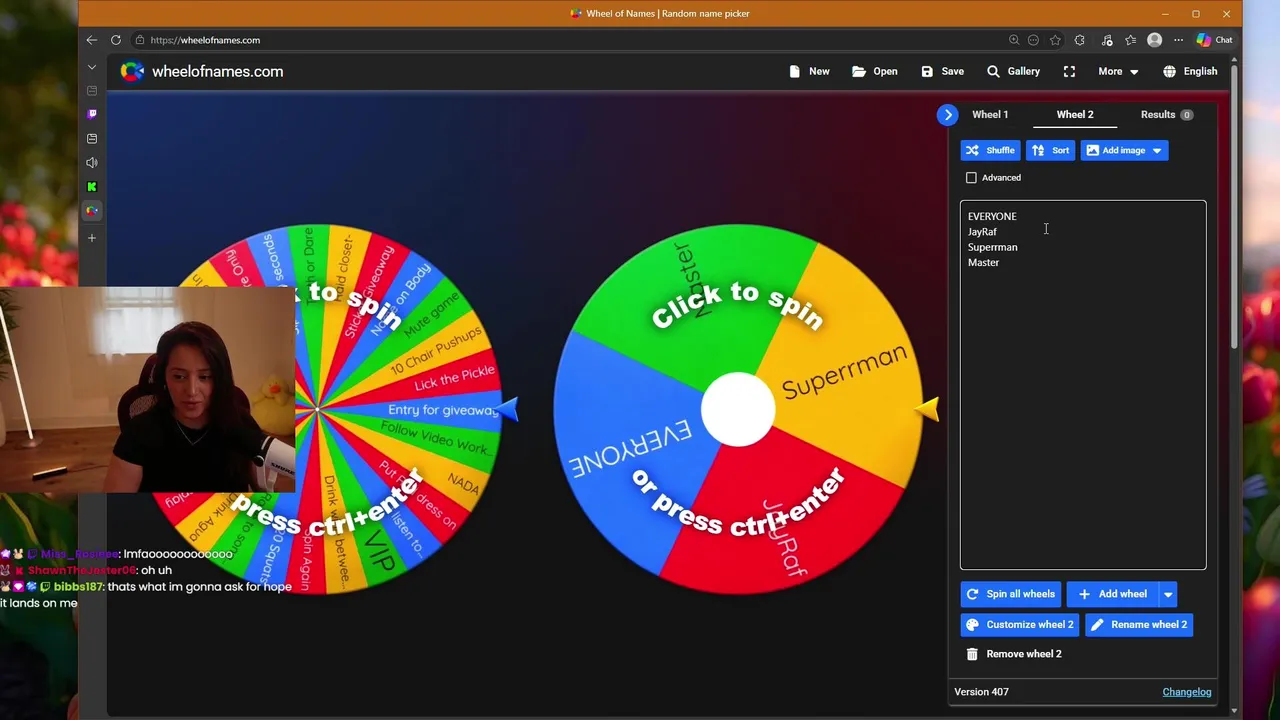
Task: Save the current wheel
Action: [x=942, y=72]
